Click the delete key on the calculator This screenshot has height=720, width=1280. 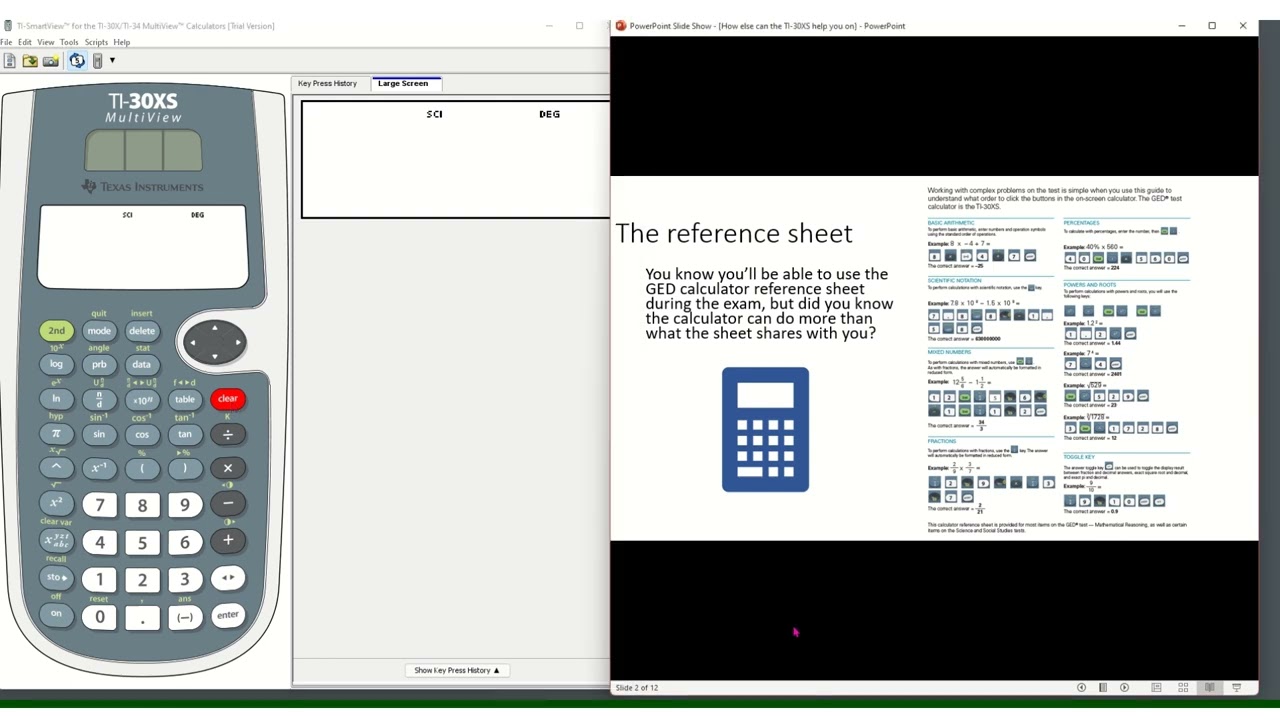click(142, 331)
